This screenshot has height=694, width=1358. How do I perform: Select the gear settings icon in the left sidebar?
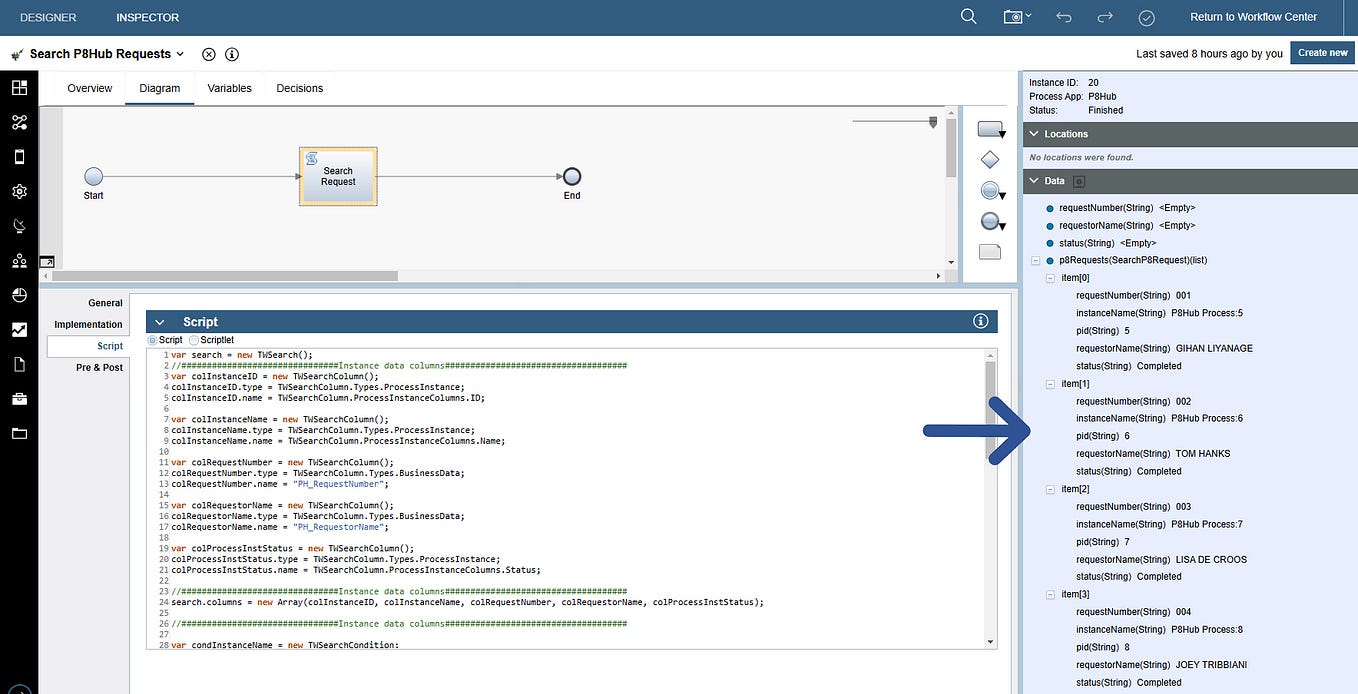(x=19, y=191)
